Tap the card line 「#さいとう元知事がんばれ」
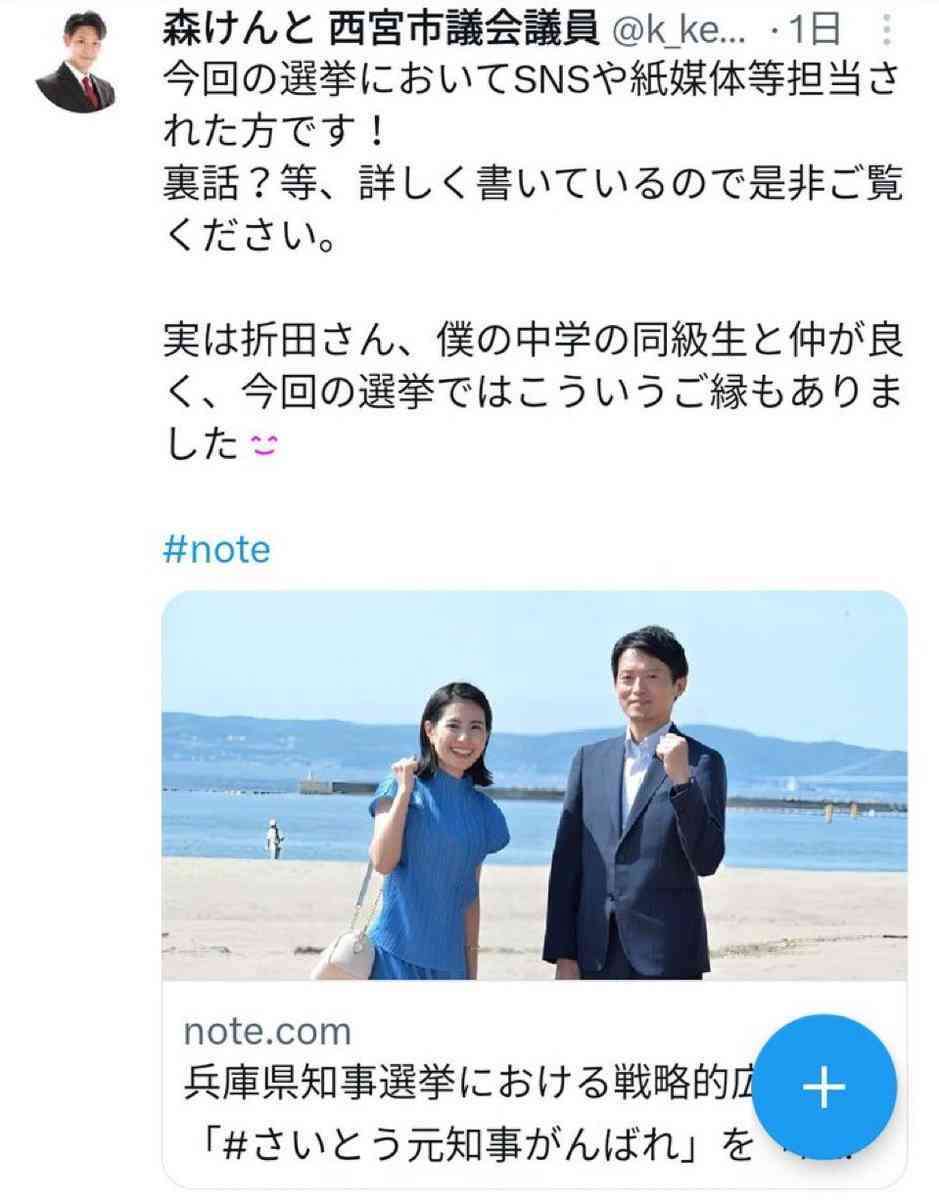Screen dimensions: 939x1200 [x=468, y=1139]
